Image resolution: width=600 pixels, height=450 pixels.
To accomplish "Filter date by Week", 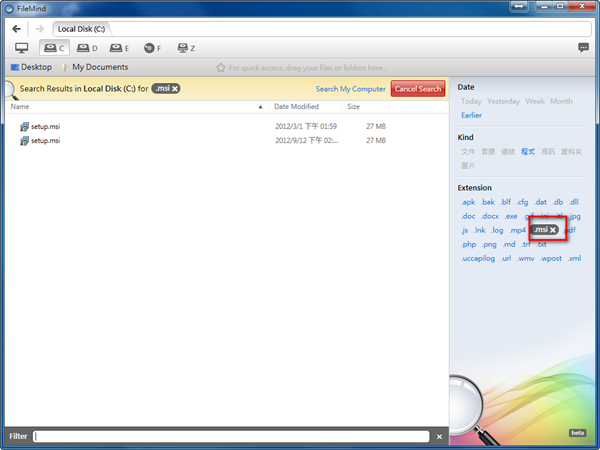I will point(535,101).
